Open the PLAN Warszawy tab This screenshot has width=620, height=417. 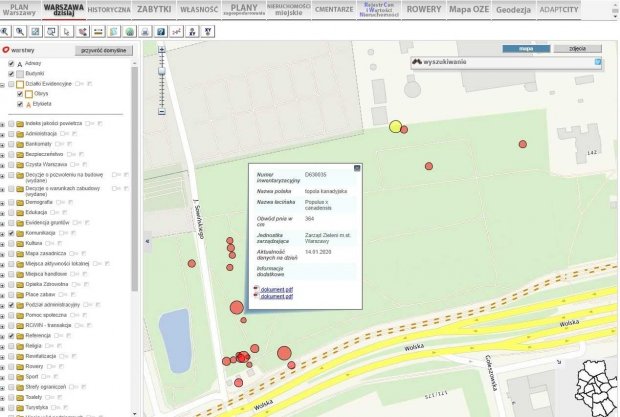pyautogui.click(x=19, y=9)
